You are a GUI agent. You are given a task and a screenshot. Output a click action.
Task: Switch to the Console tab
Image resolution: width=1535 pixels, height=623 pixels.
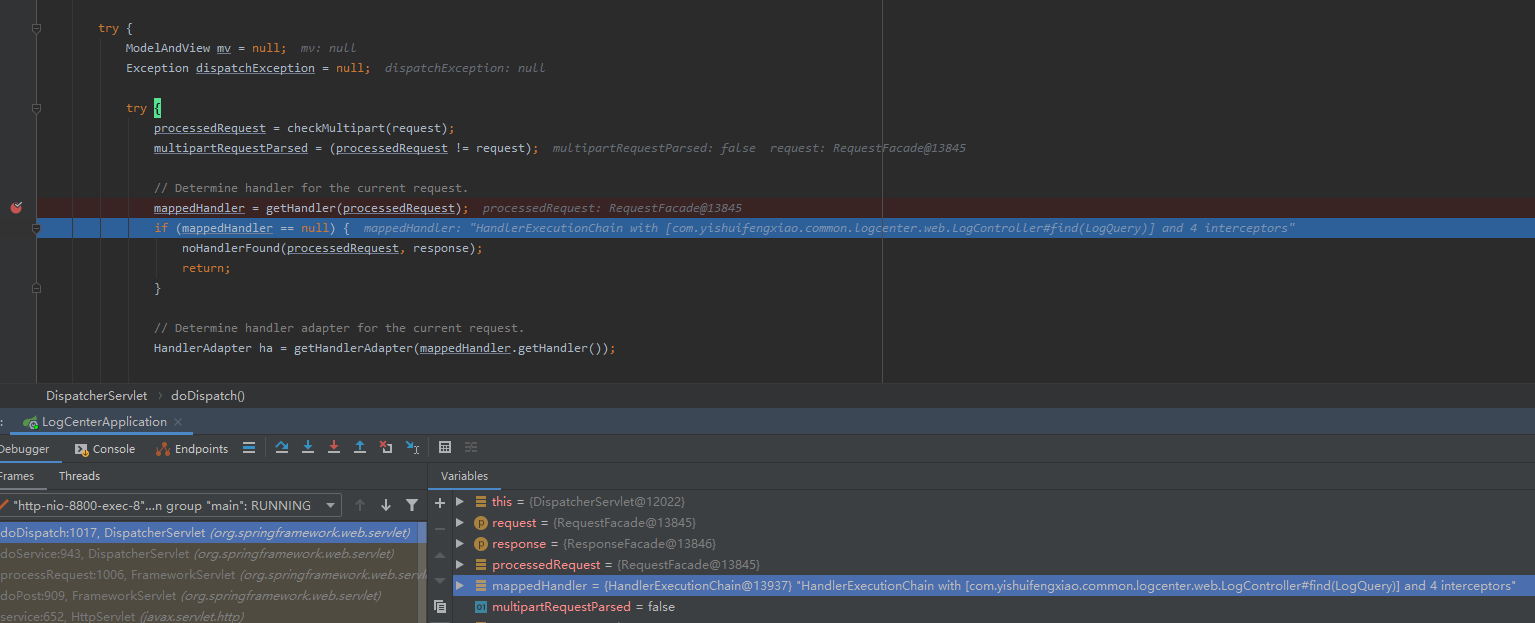105,449
